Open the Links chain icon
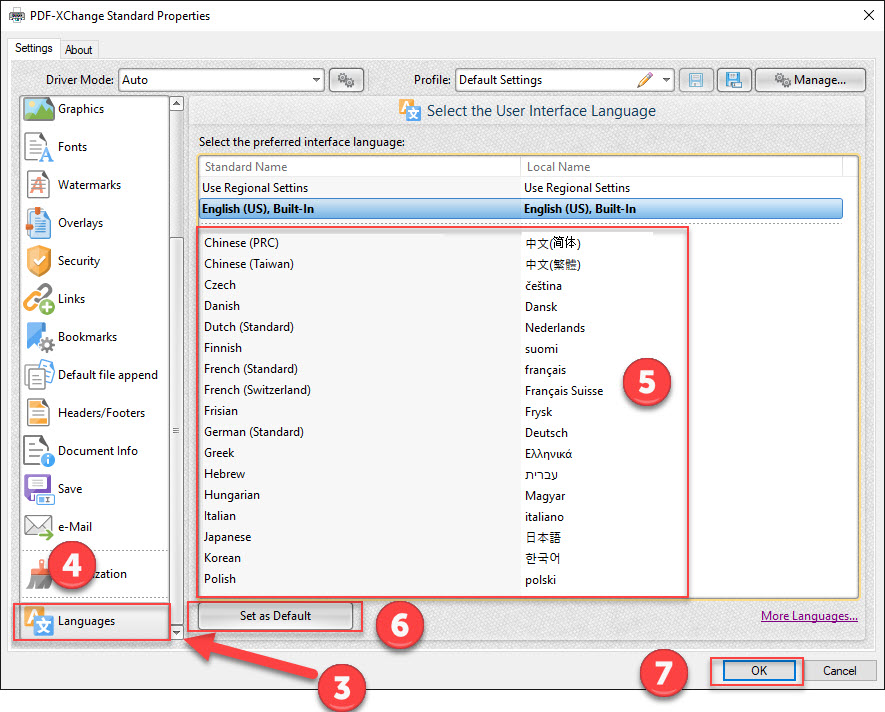 pyautogui.click(x=38, y=299)
